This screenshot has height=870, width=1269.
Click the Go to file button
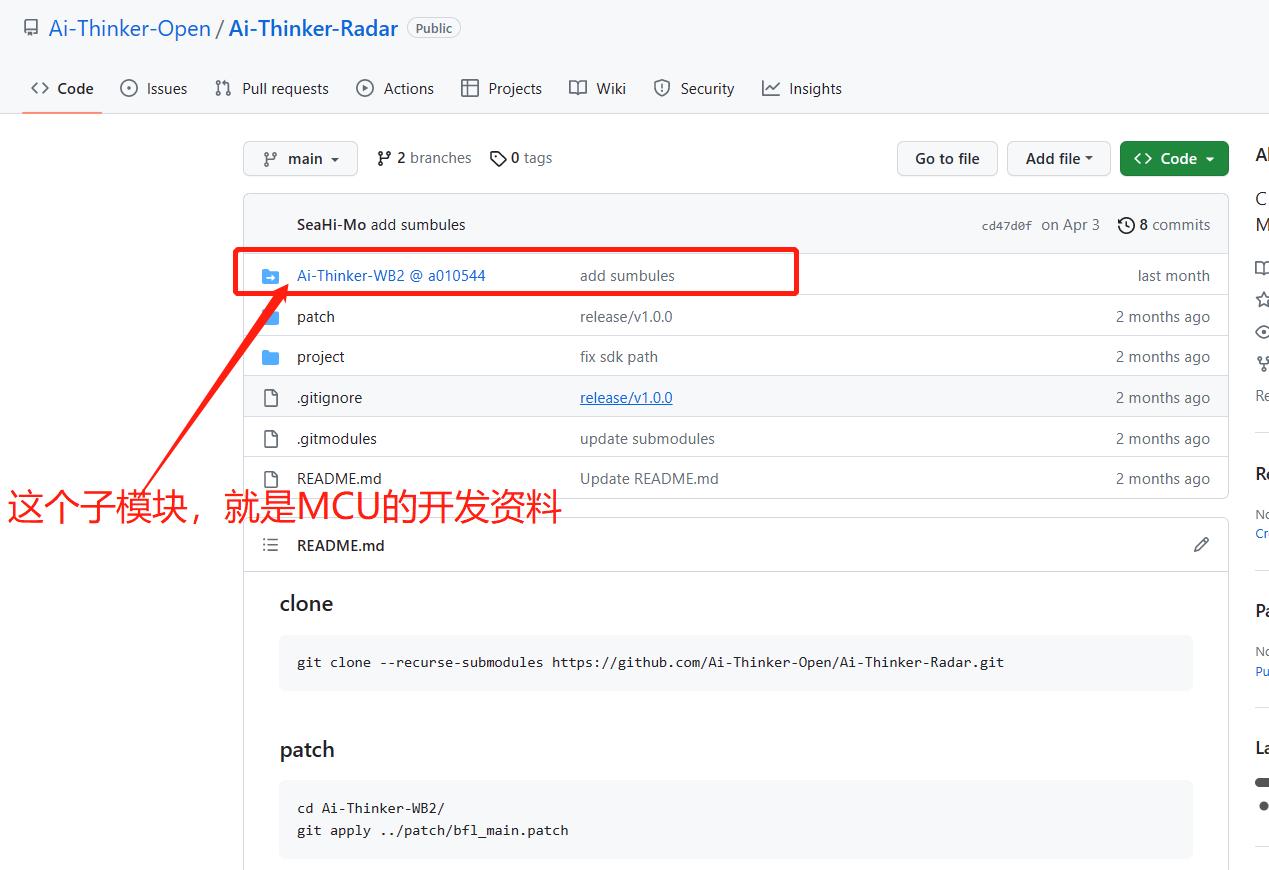[x=947, y=158]
